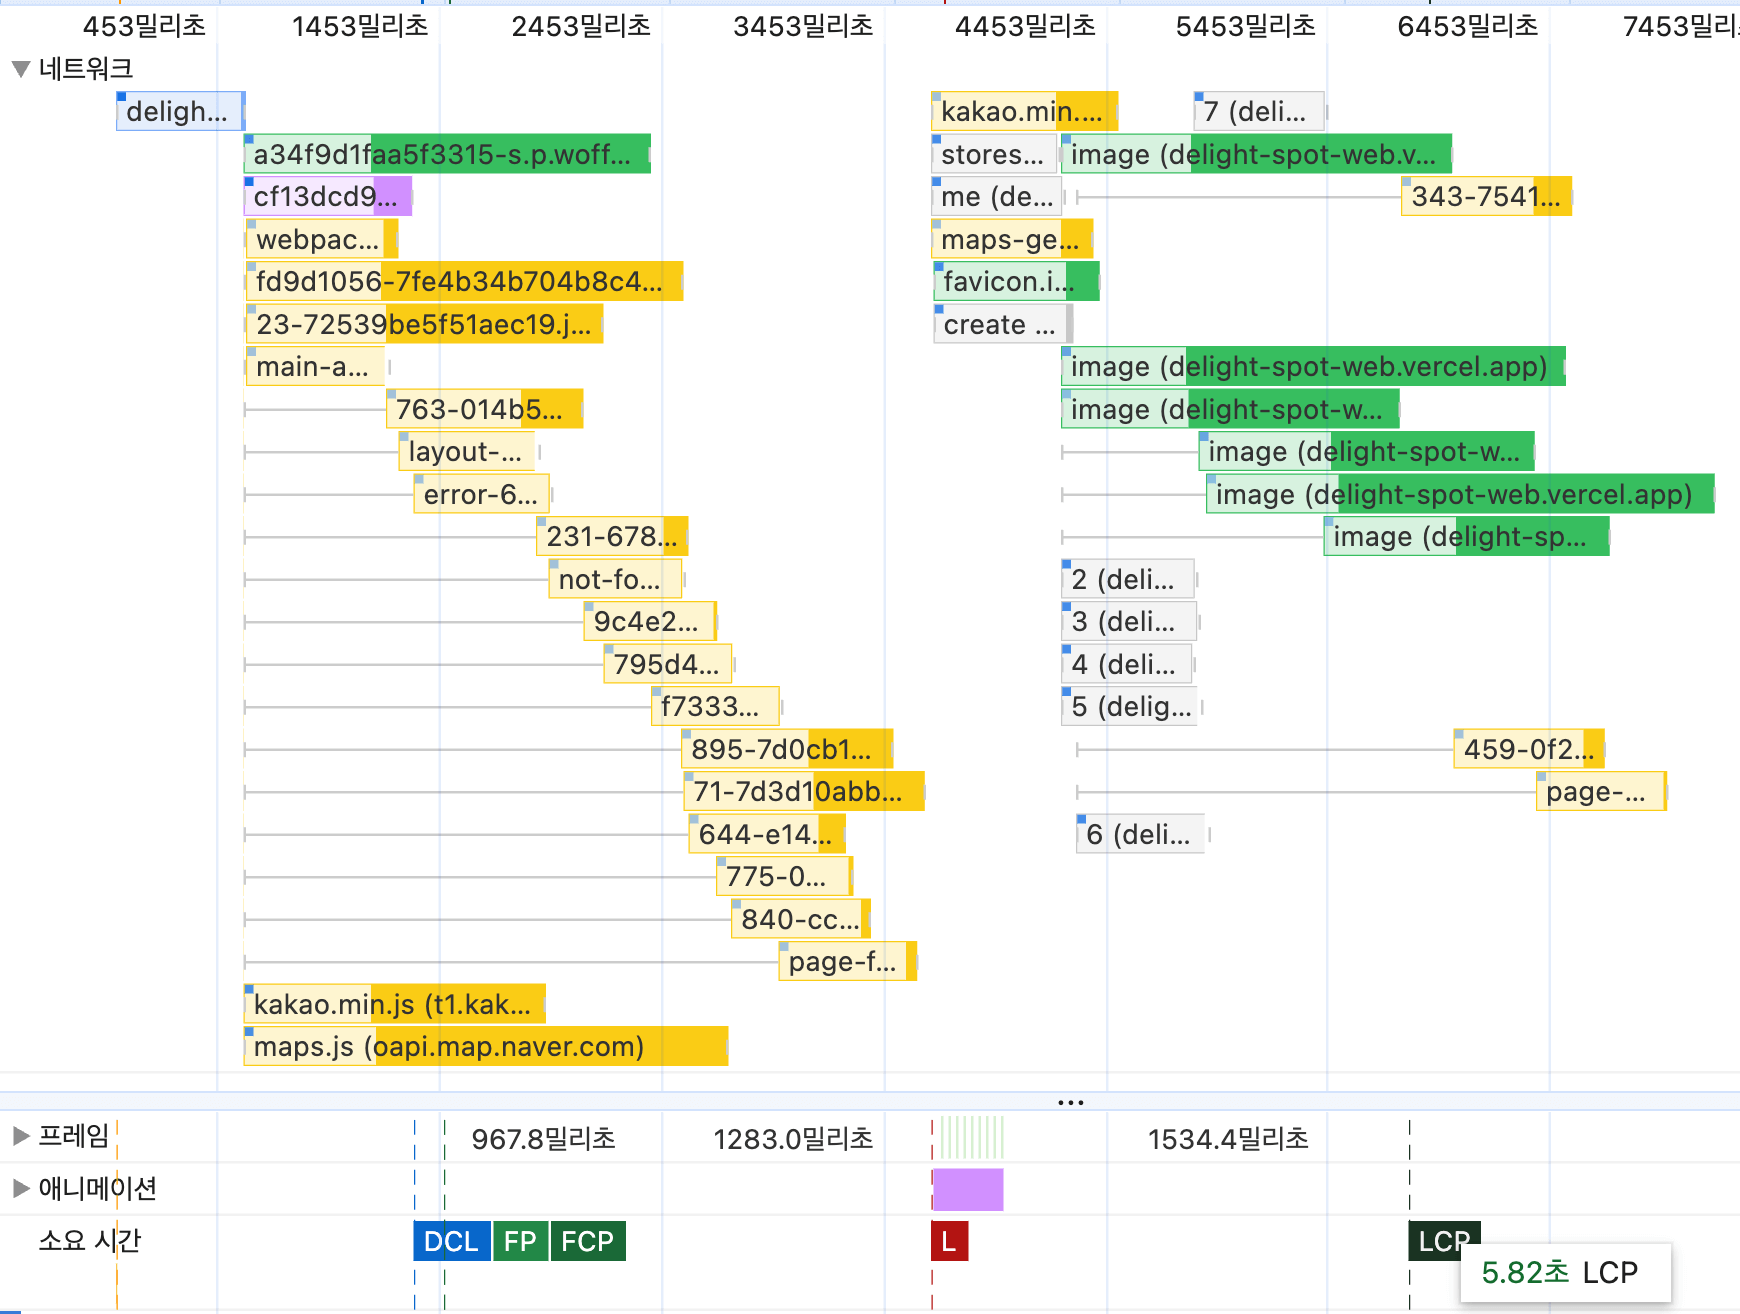Click the 343-7541 script request
This screenshot has height=1314, width=1740.
tap(1485, 196)
